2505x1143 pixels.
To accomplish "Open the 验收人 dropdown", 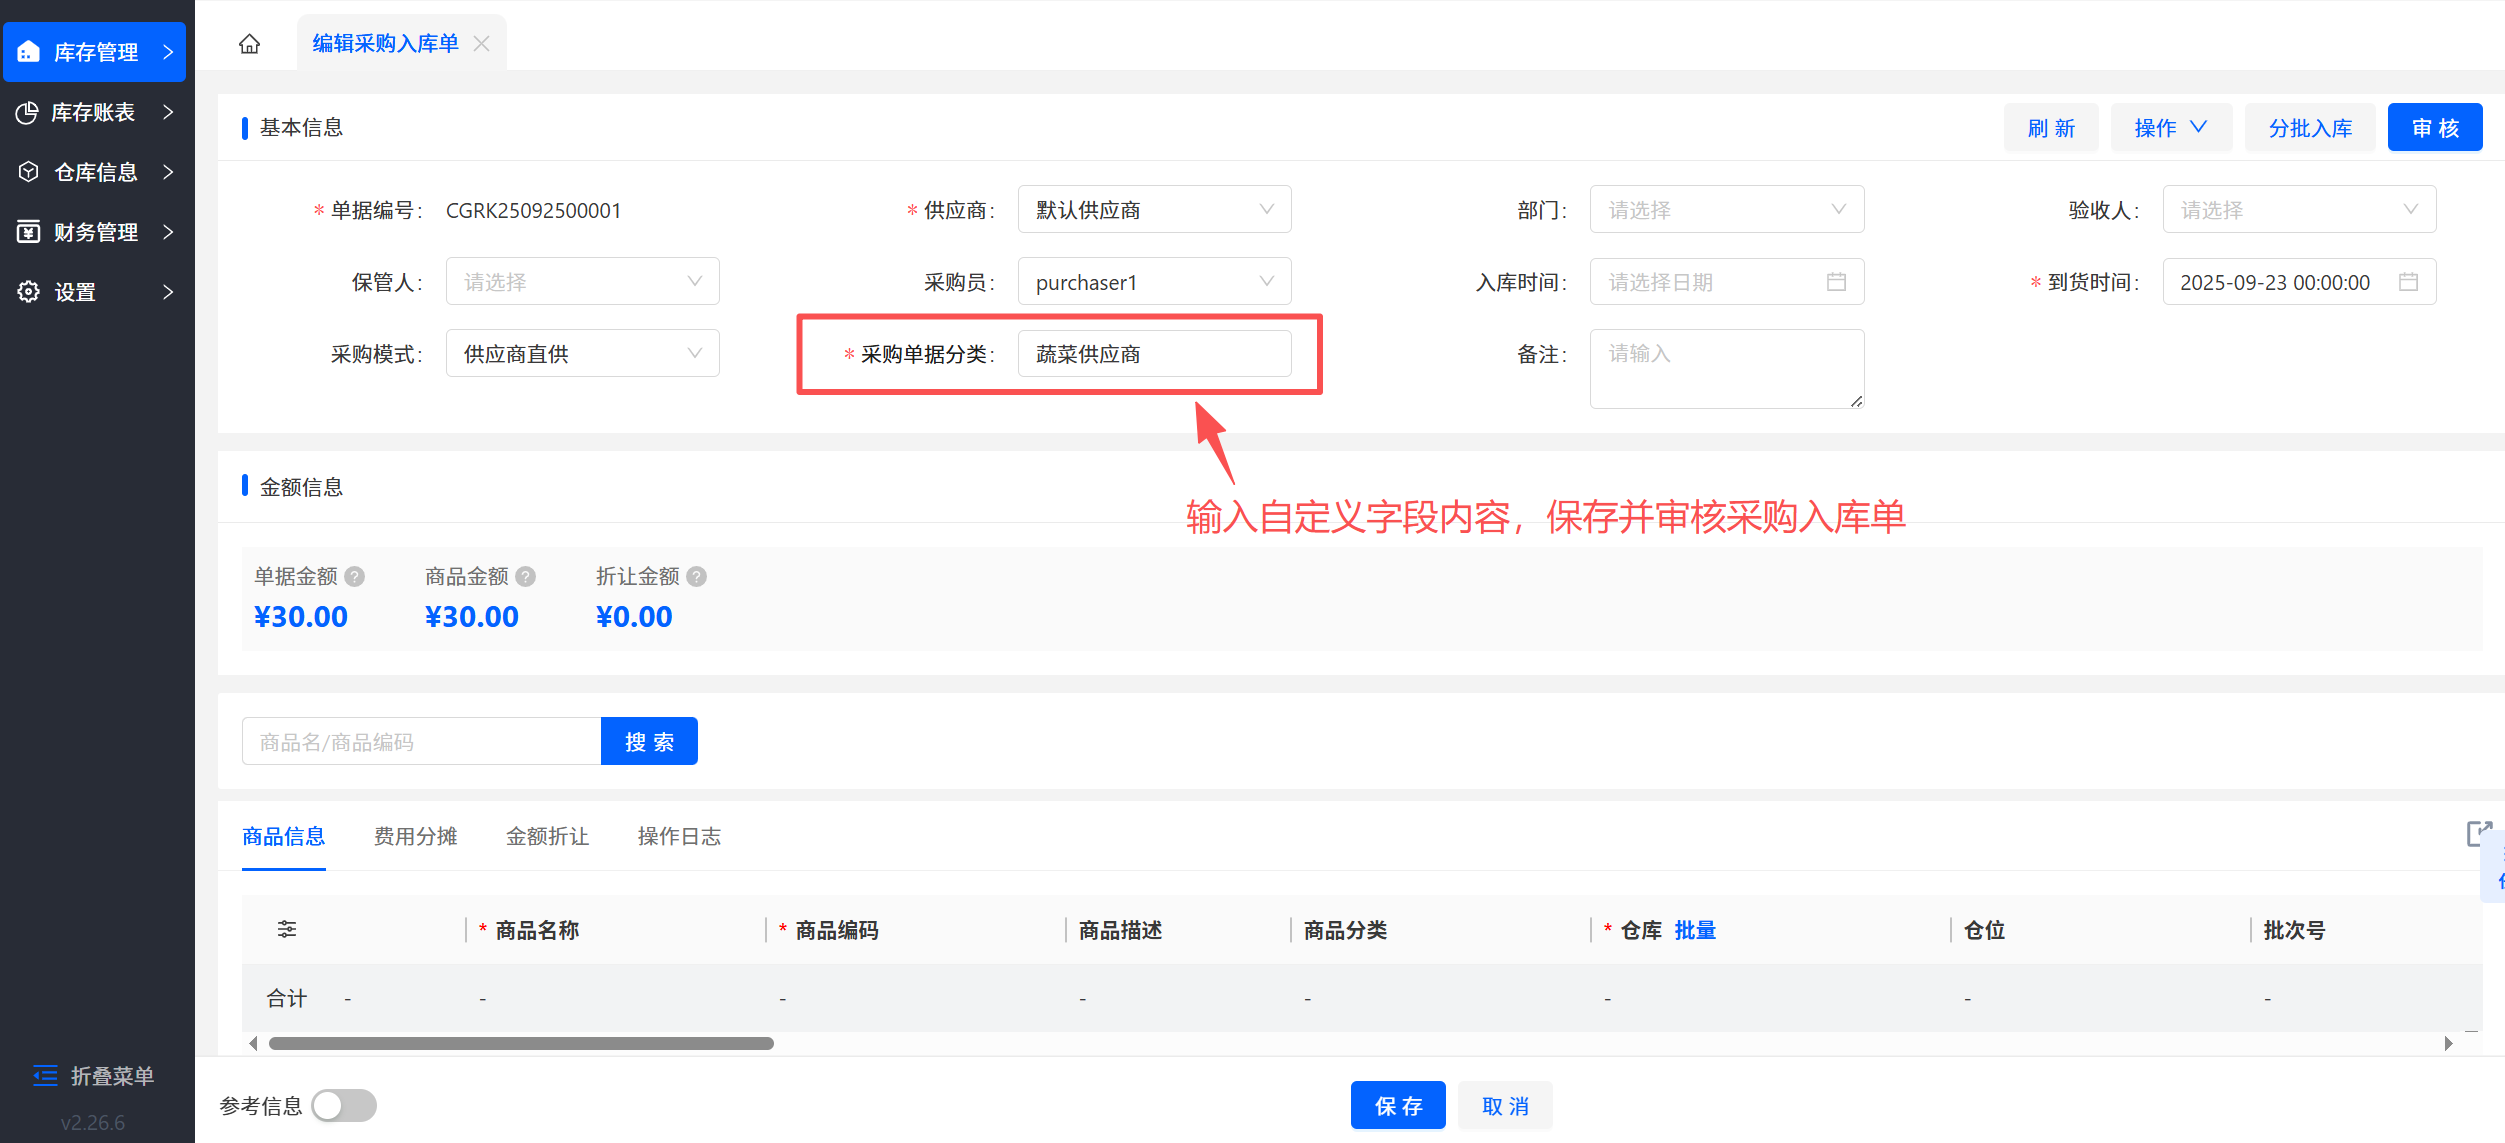I will 2298,210.
